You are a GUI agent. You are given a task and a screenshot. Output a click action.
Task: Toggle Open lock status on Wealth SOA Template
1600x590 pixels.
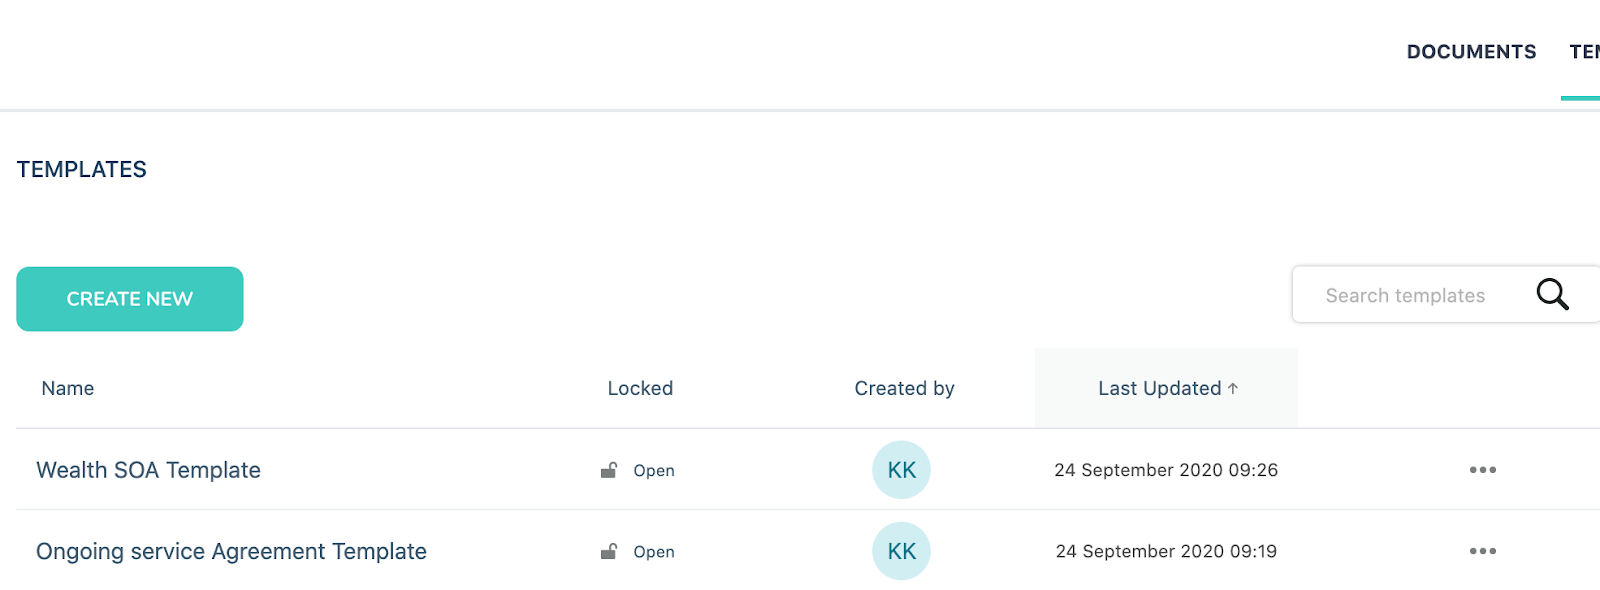tap(654, 470)
